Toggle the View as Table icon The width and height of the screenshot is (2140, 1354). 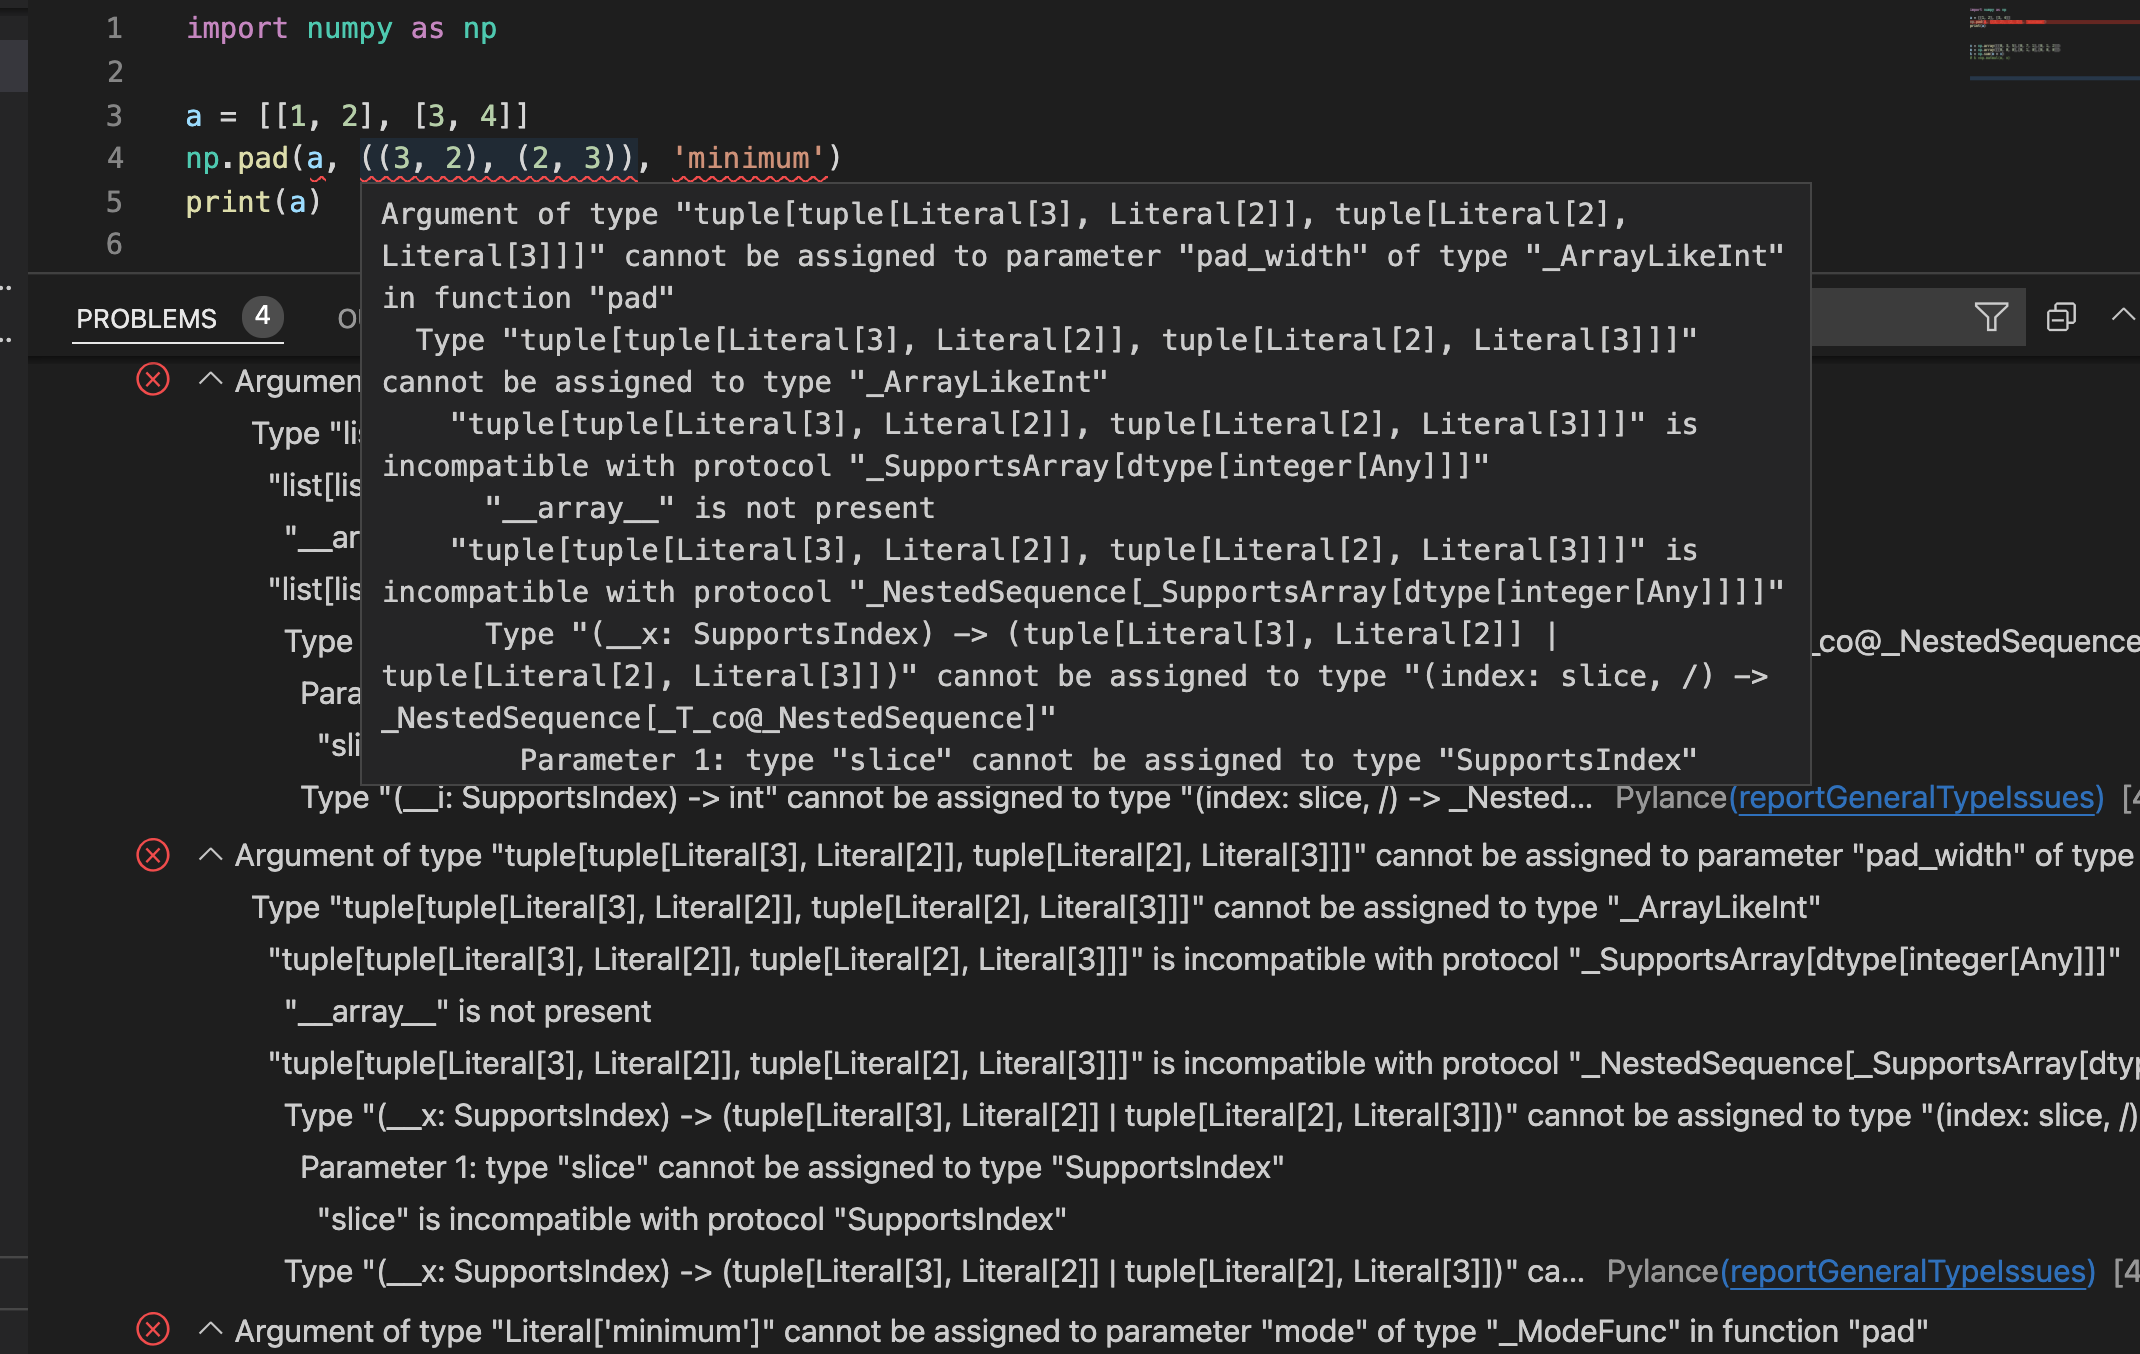coord(2061,316)
